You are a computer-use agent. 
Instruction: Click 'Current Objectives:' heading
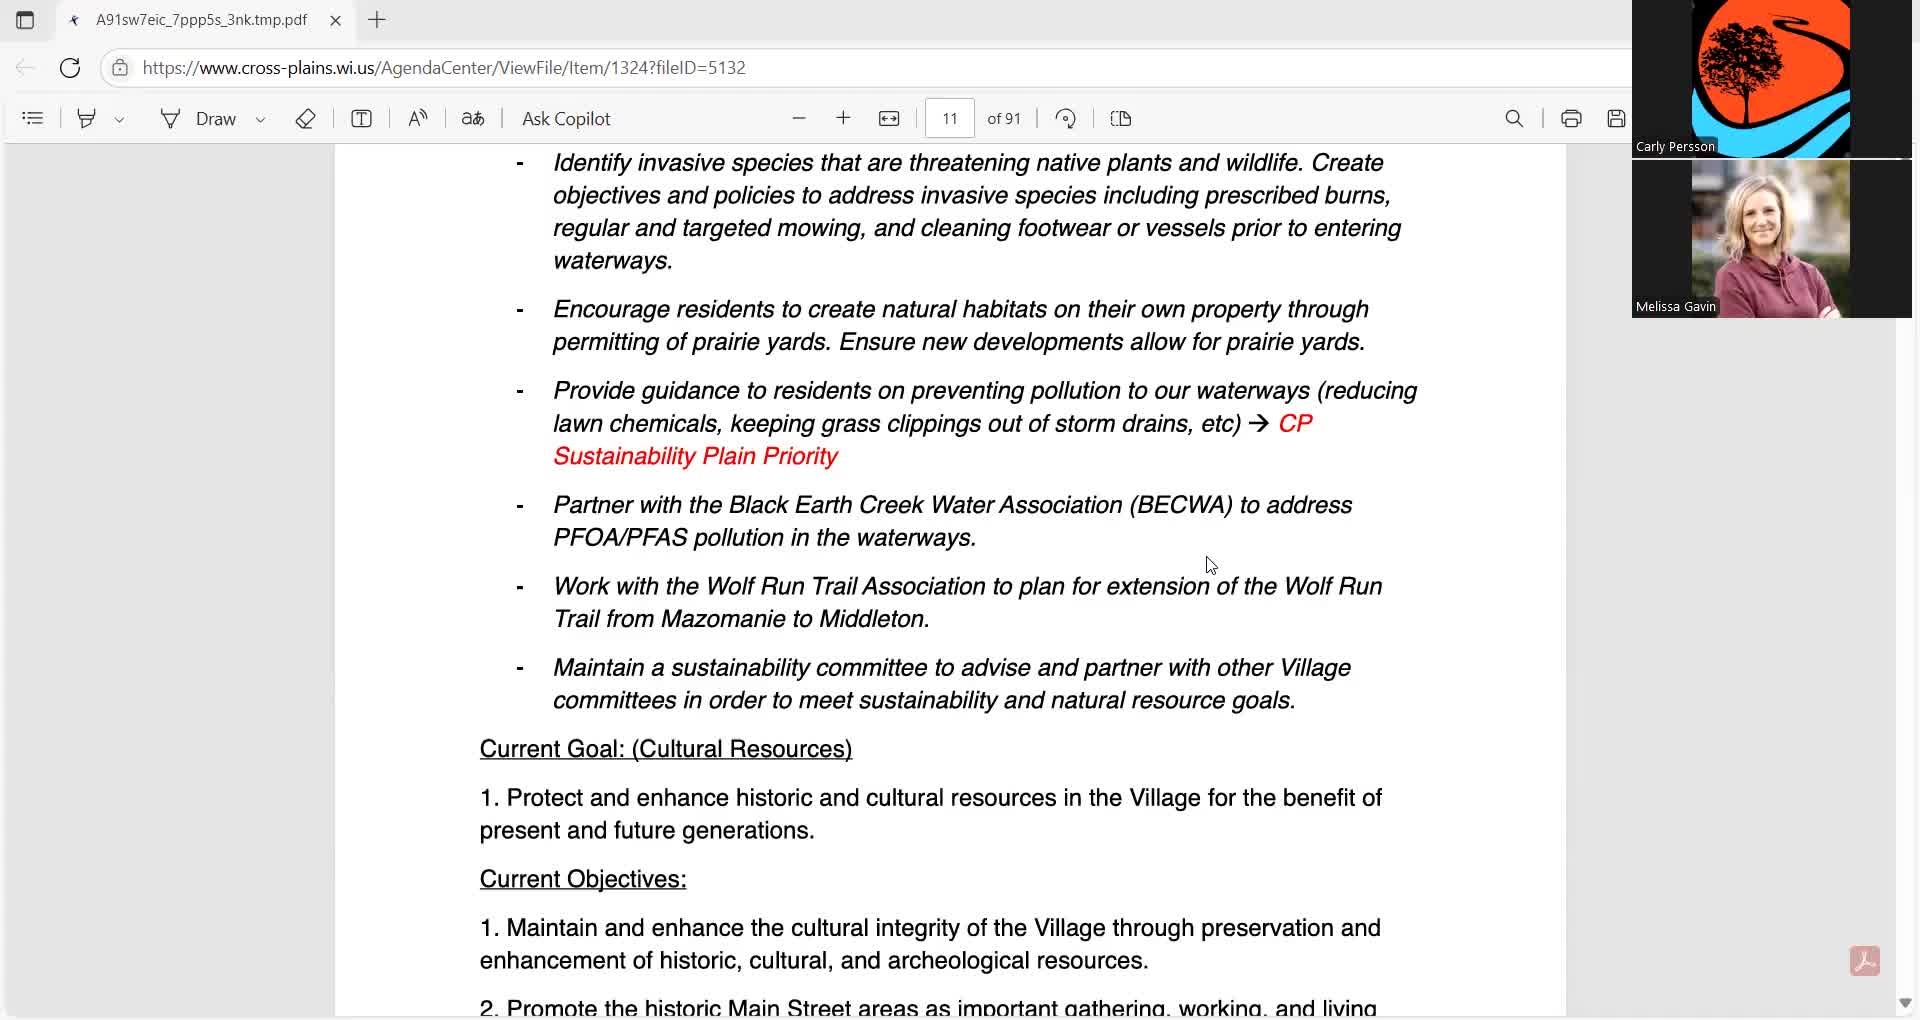click(x=583, y=879)
